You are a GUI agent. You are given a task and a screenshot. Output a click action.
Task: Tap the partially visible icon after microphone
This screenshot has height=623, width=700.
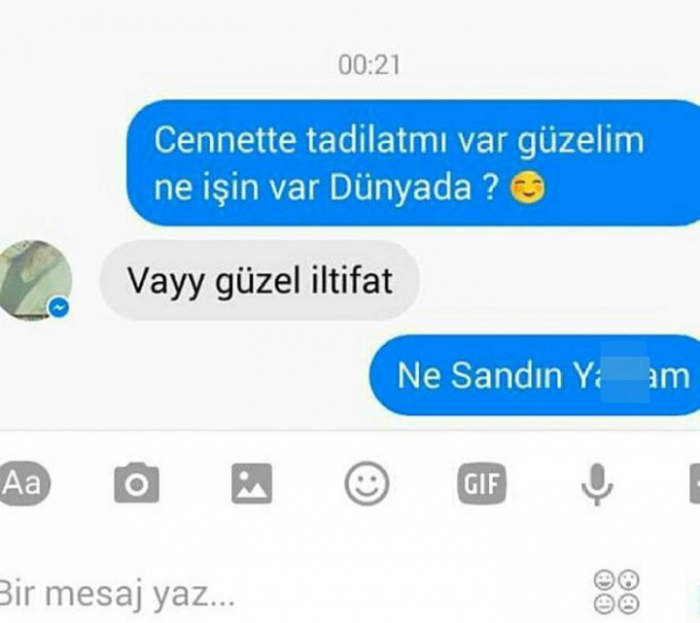(695, 483)
